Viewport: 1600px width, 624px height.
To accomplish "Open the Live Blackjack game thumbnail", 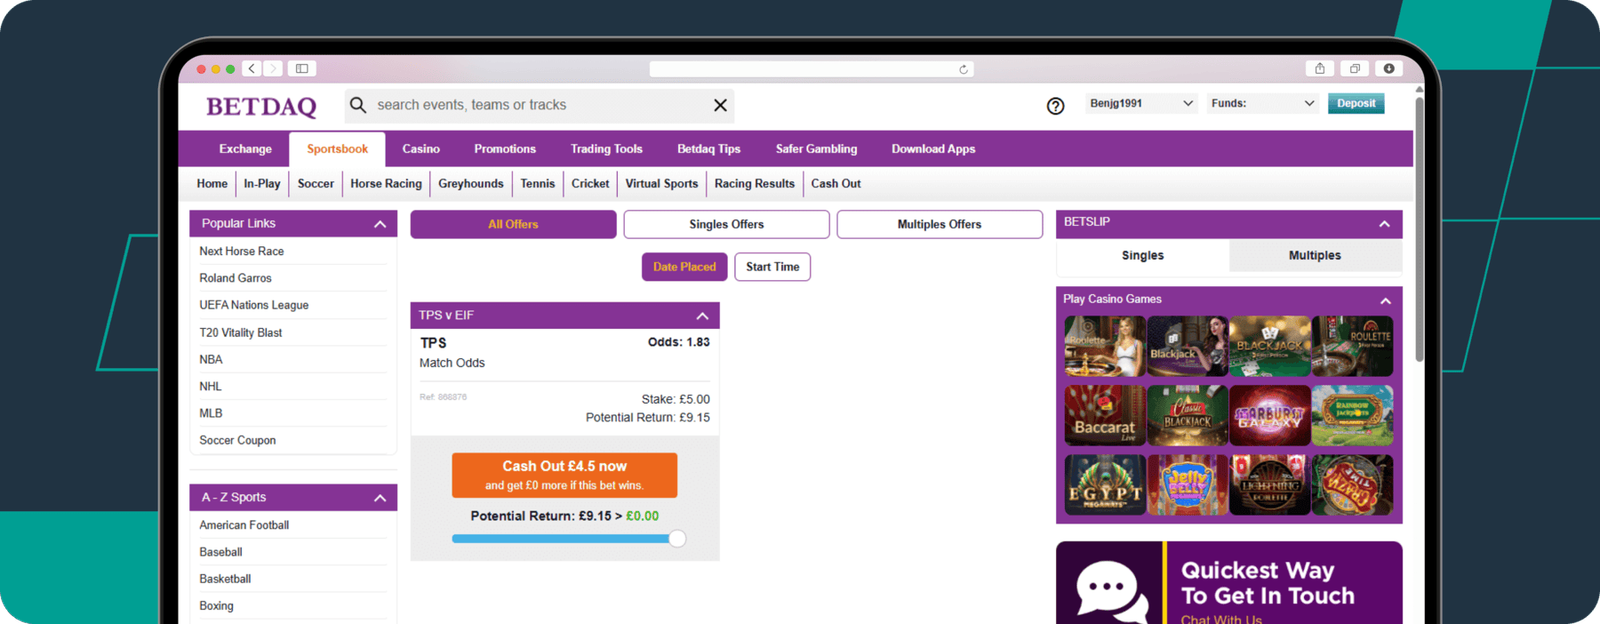I will click(x=1187, y=346).
